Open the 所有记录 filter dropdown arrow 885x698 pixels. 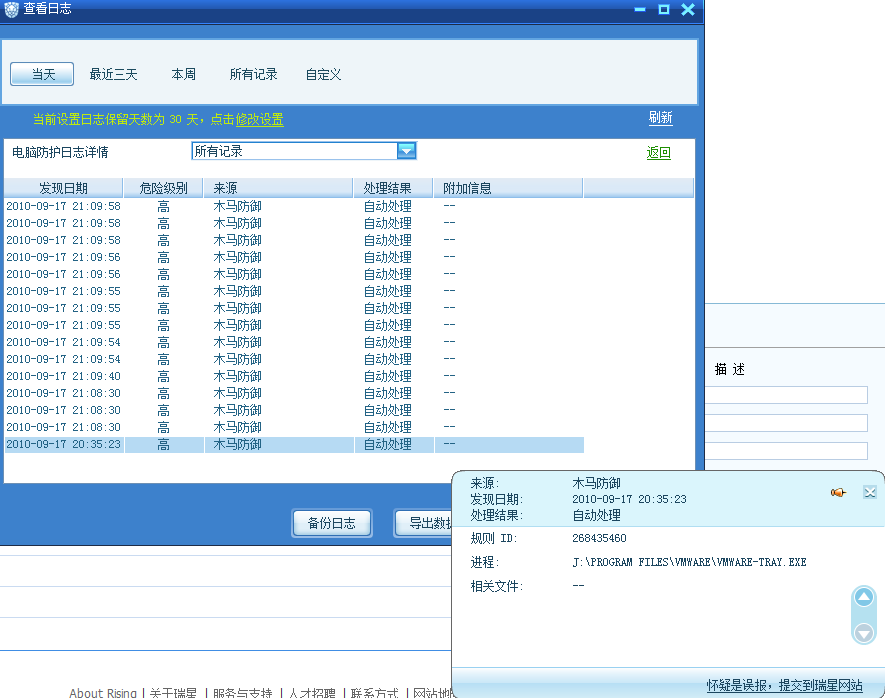pyautogui.click(x=406, y=151)
